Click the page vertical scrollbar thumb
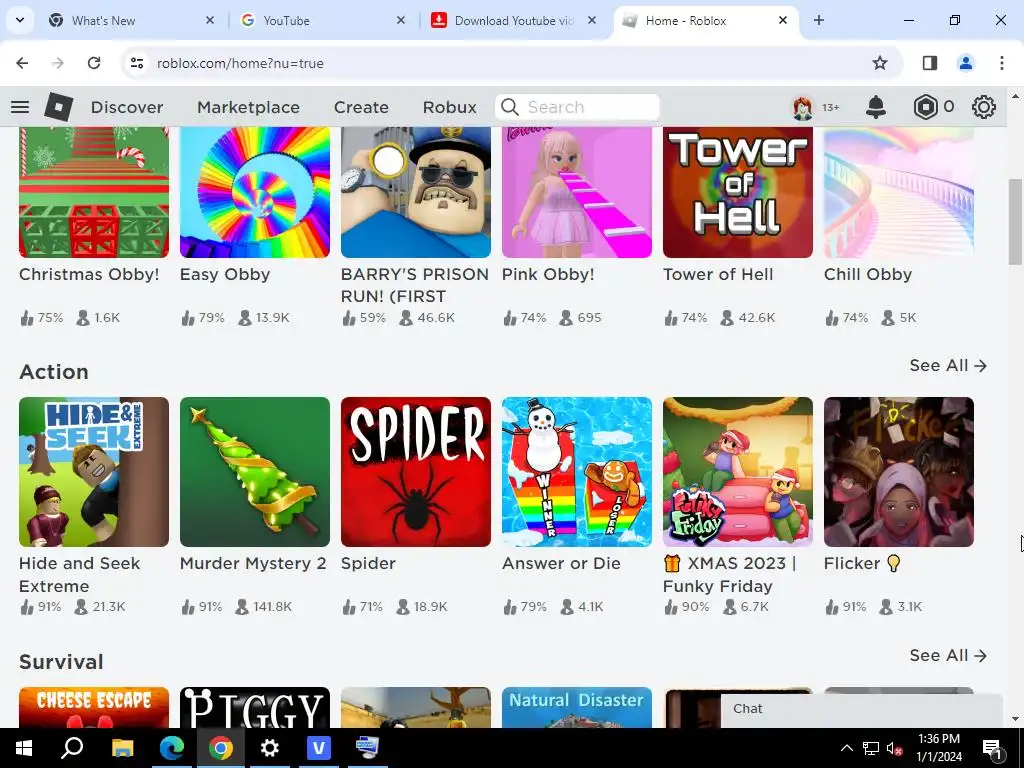Image resolution: width=1024 pixels, height=768 pixels. [1015, 221]
